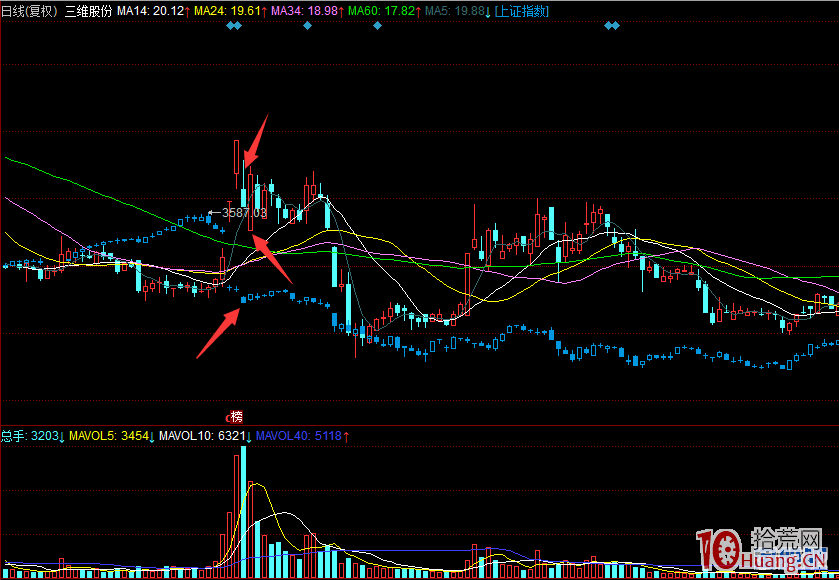Click the 三维股份 stock name
The width and height of the screenshot is (839, 580).
point(88,11)
